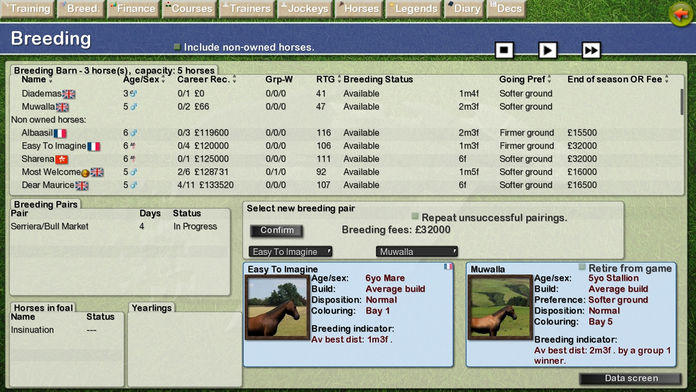Image resolution: width=696 pixels, height=392 pixels.
Task: Open the Yearlings panel tab
Action: (151, 308)
